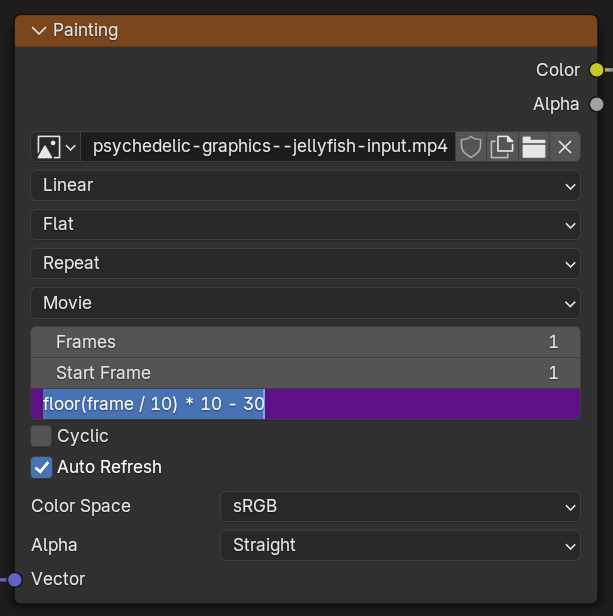The width and height of the screenshot is (613, 616).
Task: Click the new image copy icon
Action: (502, 147)
